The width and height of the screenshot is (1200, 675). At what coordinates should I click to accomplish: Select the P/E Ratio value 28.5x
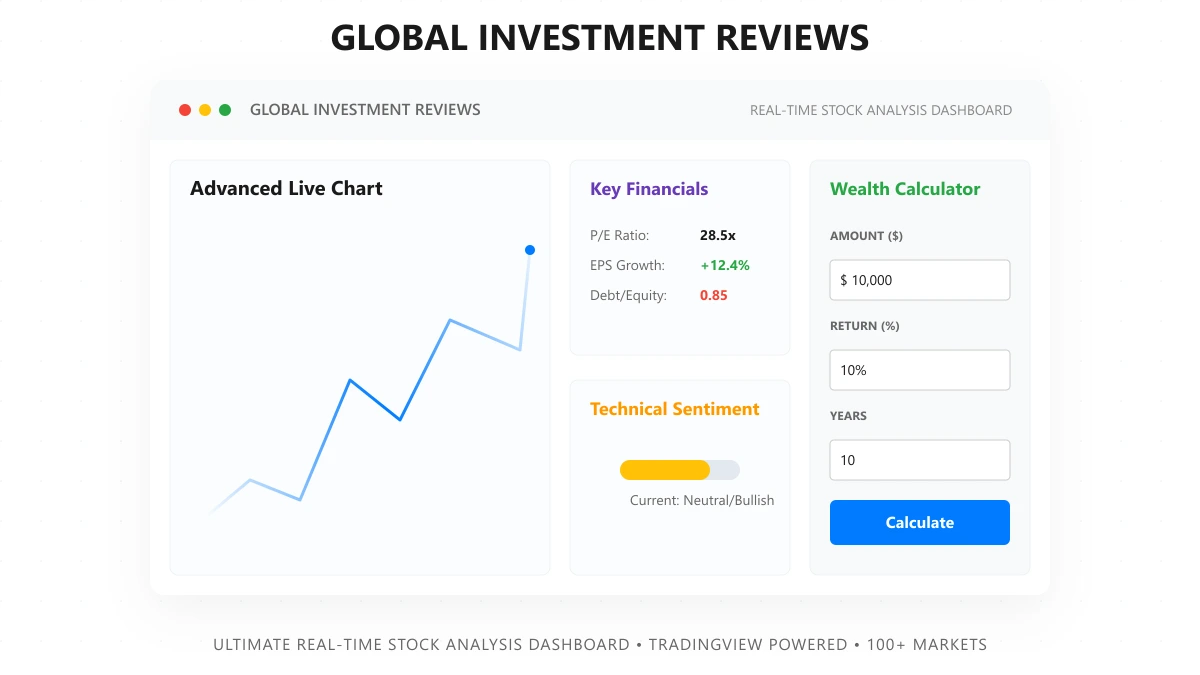click(x=718, y=236)
